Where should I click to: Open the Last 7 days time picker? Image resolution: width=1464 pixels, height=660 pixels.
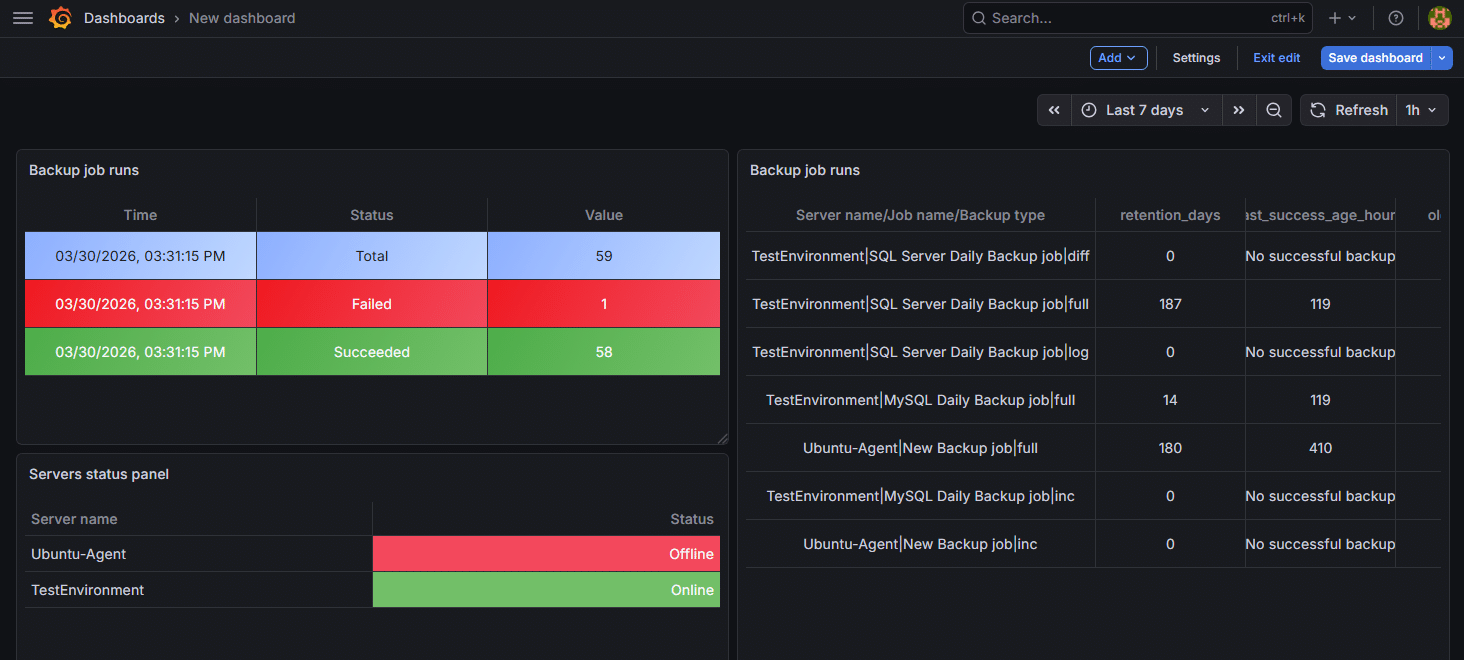coord(1146,110)
